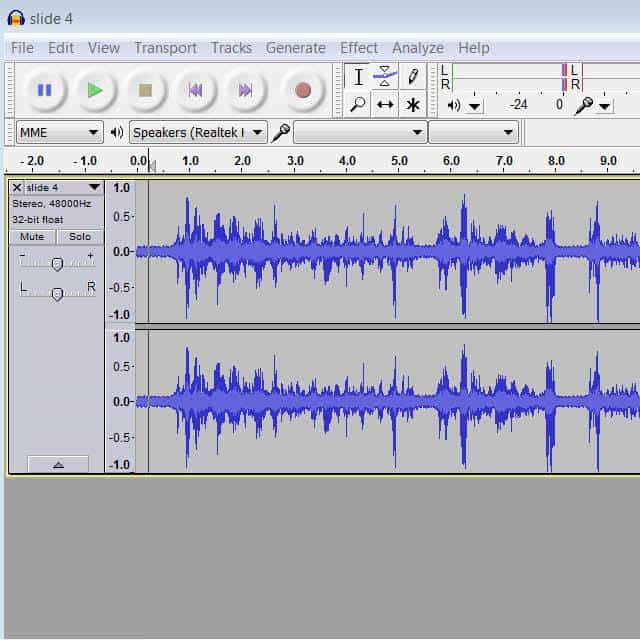
Task: Click the input microphone meter icon
Action: click(584, 106)
